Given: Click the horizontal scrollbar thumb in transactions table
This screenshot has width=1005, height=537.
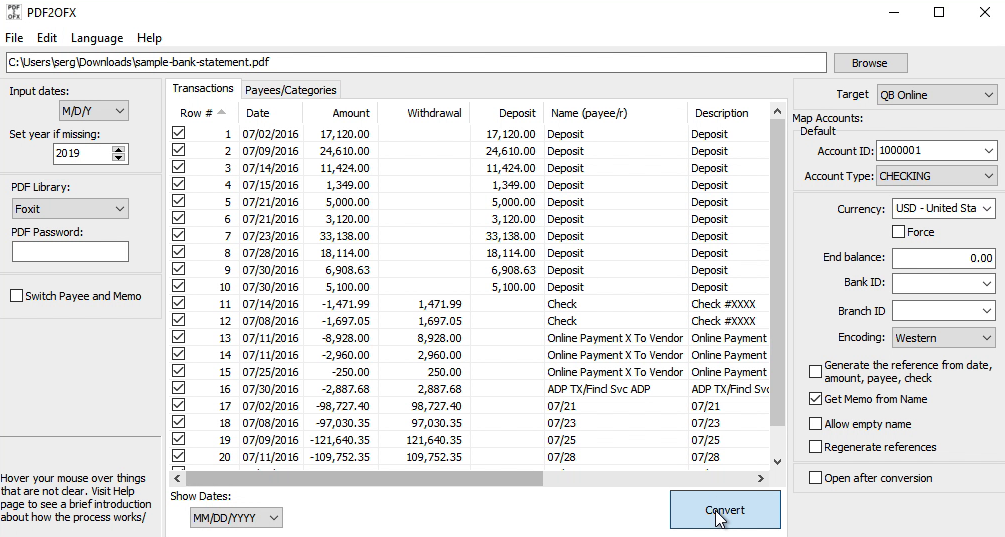Looking at the screenshot, I should click(364, 478).
